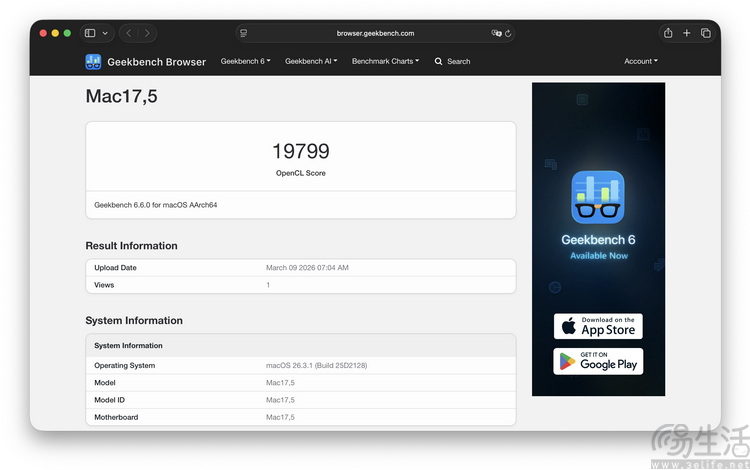Select the Result Information heading
This screenshot has width=750, height=470.
tap(132, 246)
